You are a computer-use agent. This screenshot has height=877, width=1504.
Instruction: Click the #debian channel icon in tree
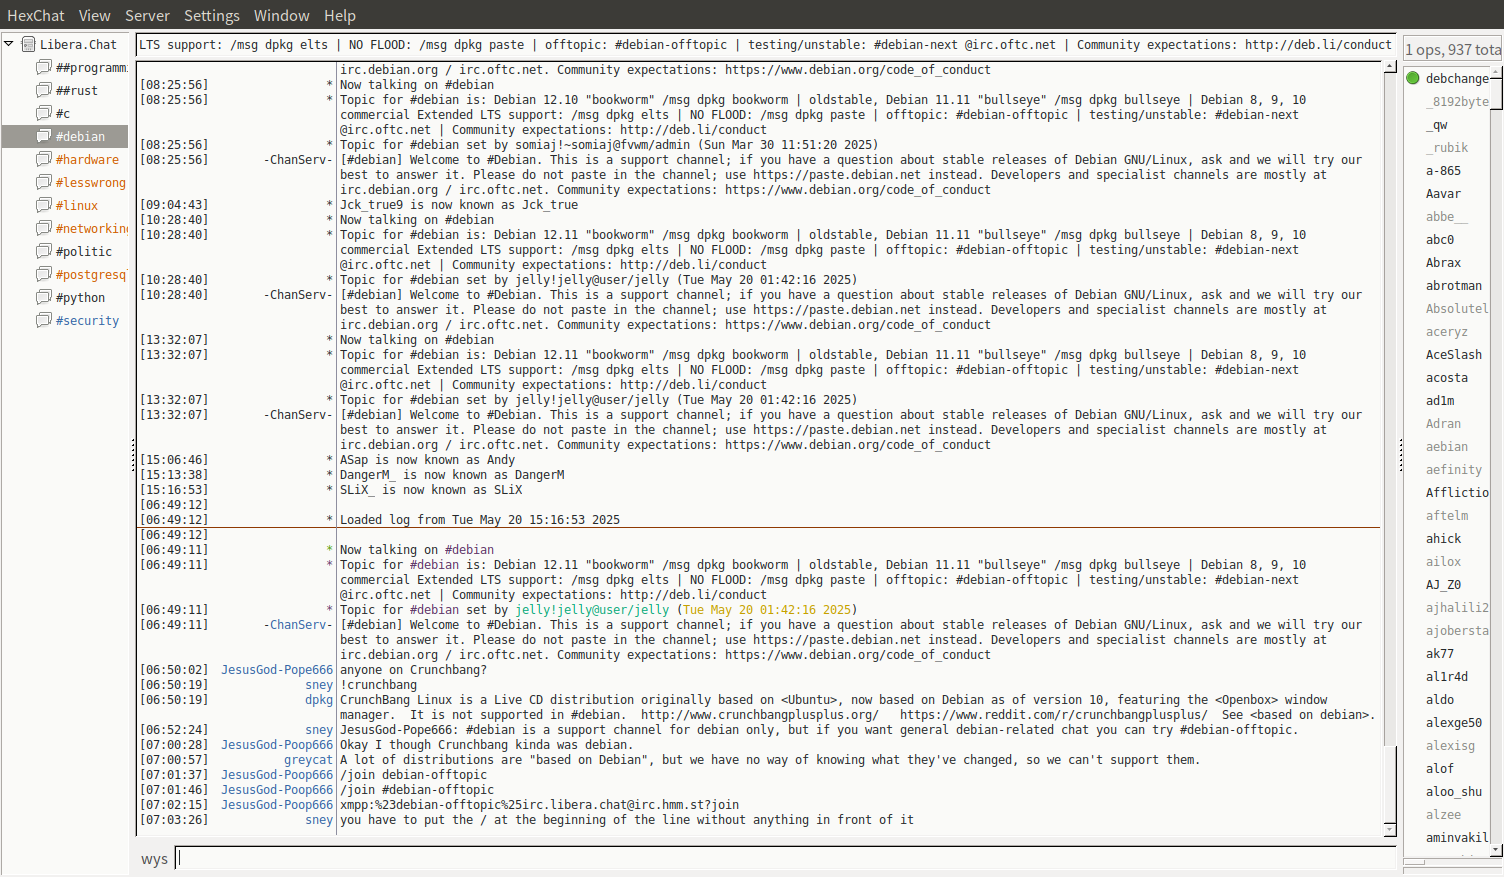(43, 136)
